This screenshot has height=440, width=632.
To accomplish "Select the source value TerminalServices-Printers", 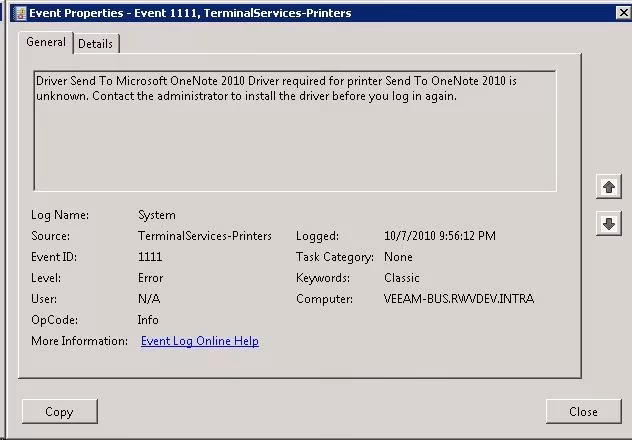I will (x=205, y=236).
